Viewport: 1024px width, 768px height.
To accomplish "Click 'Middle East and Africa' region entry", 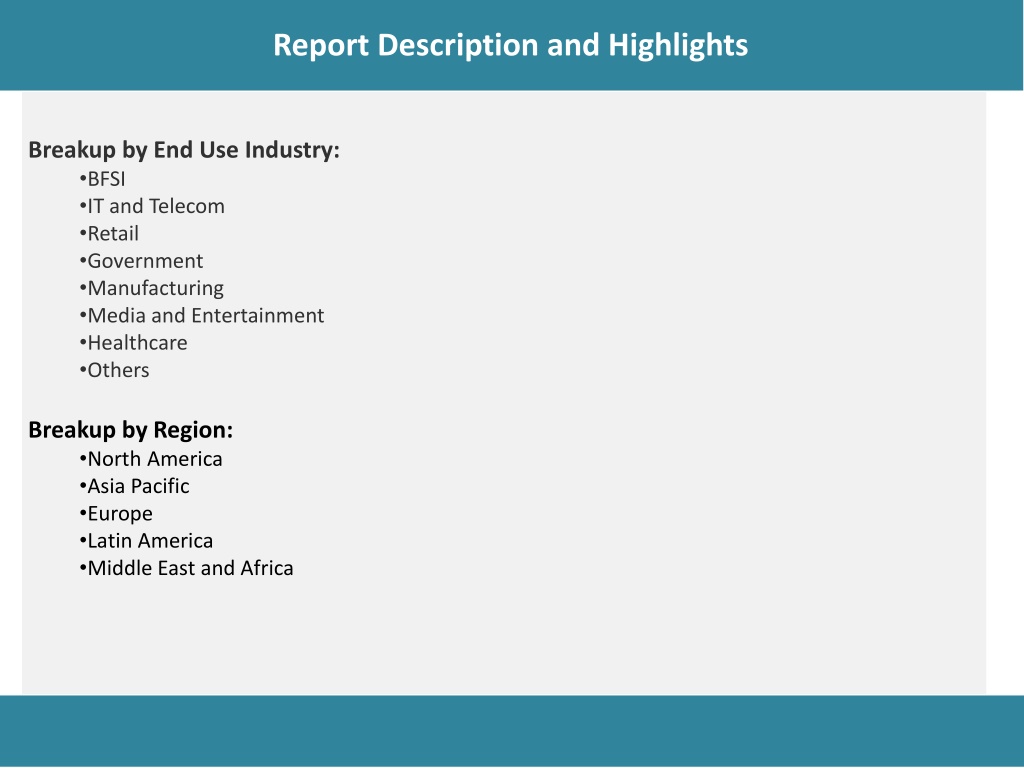I will coord(186,569).
